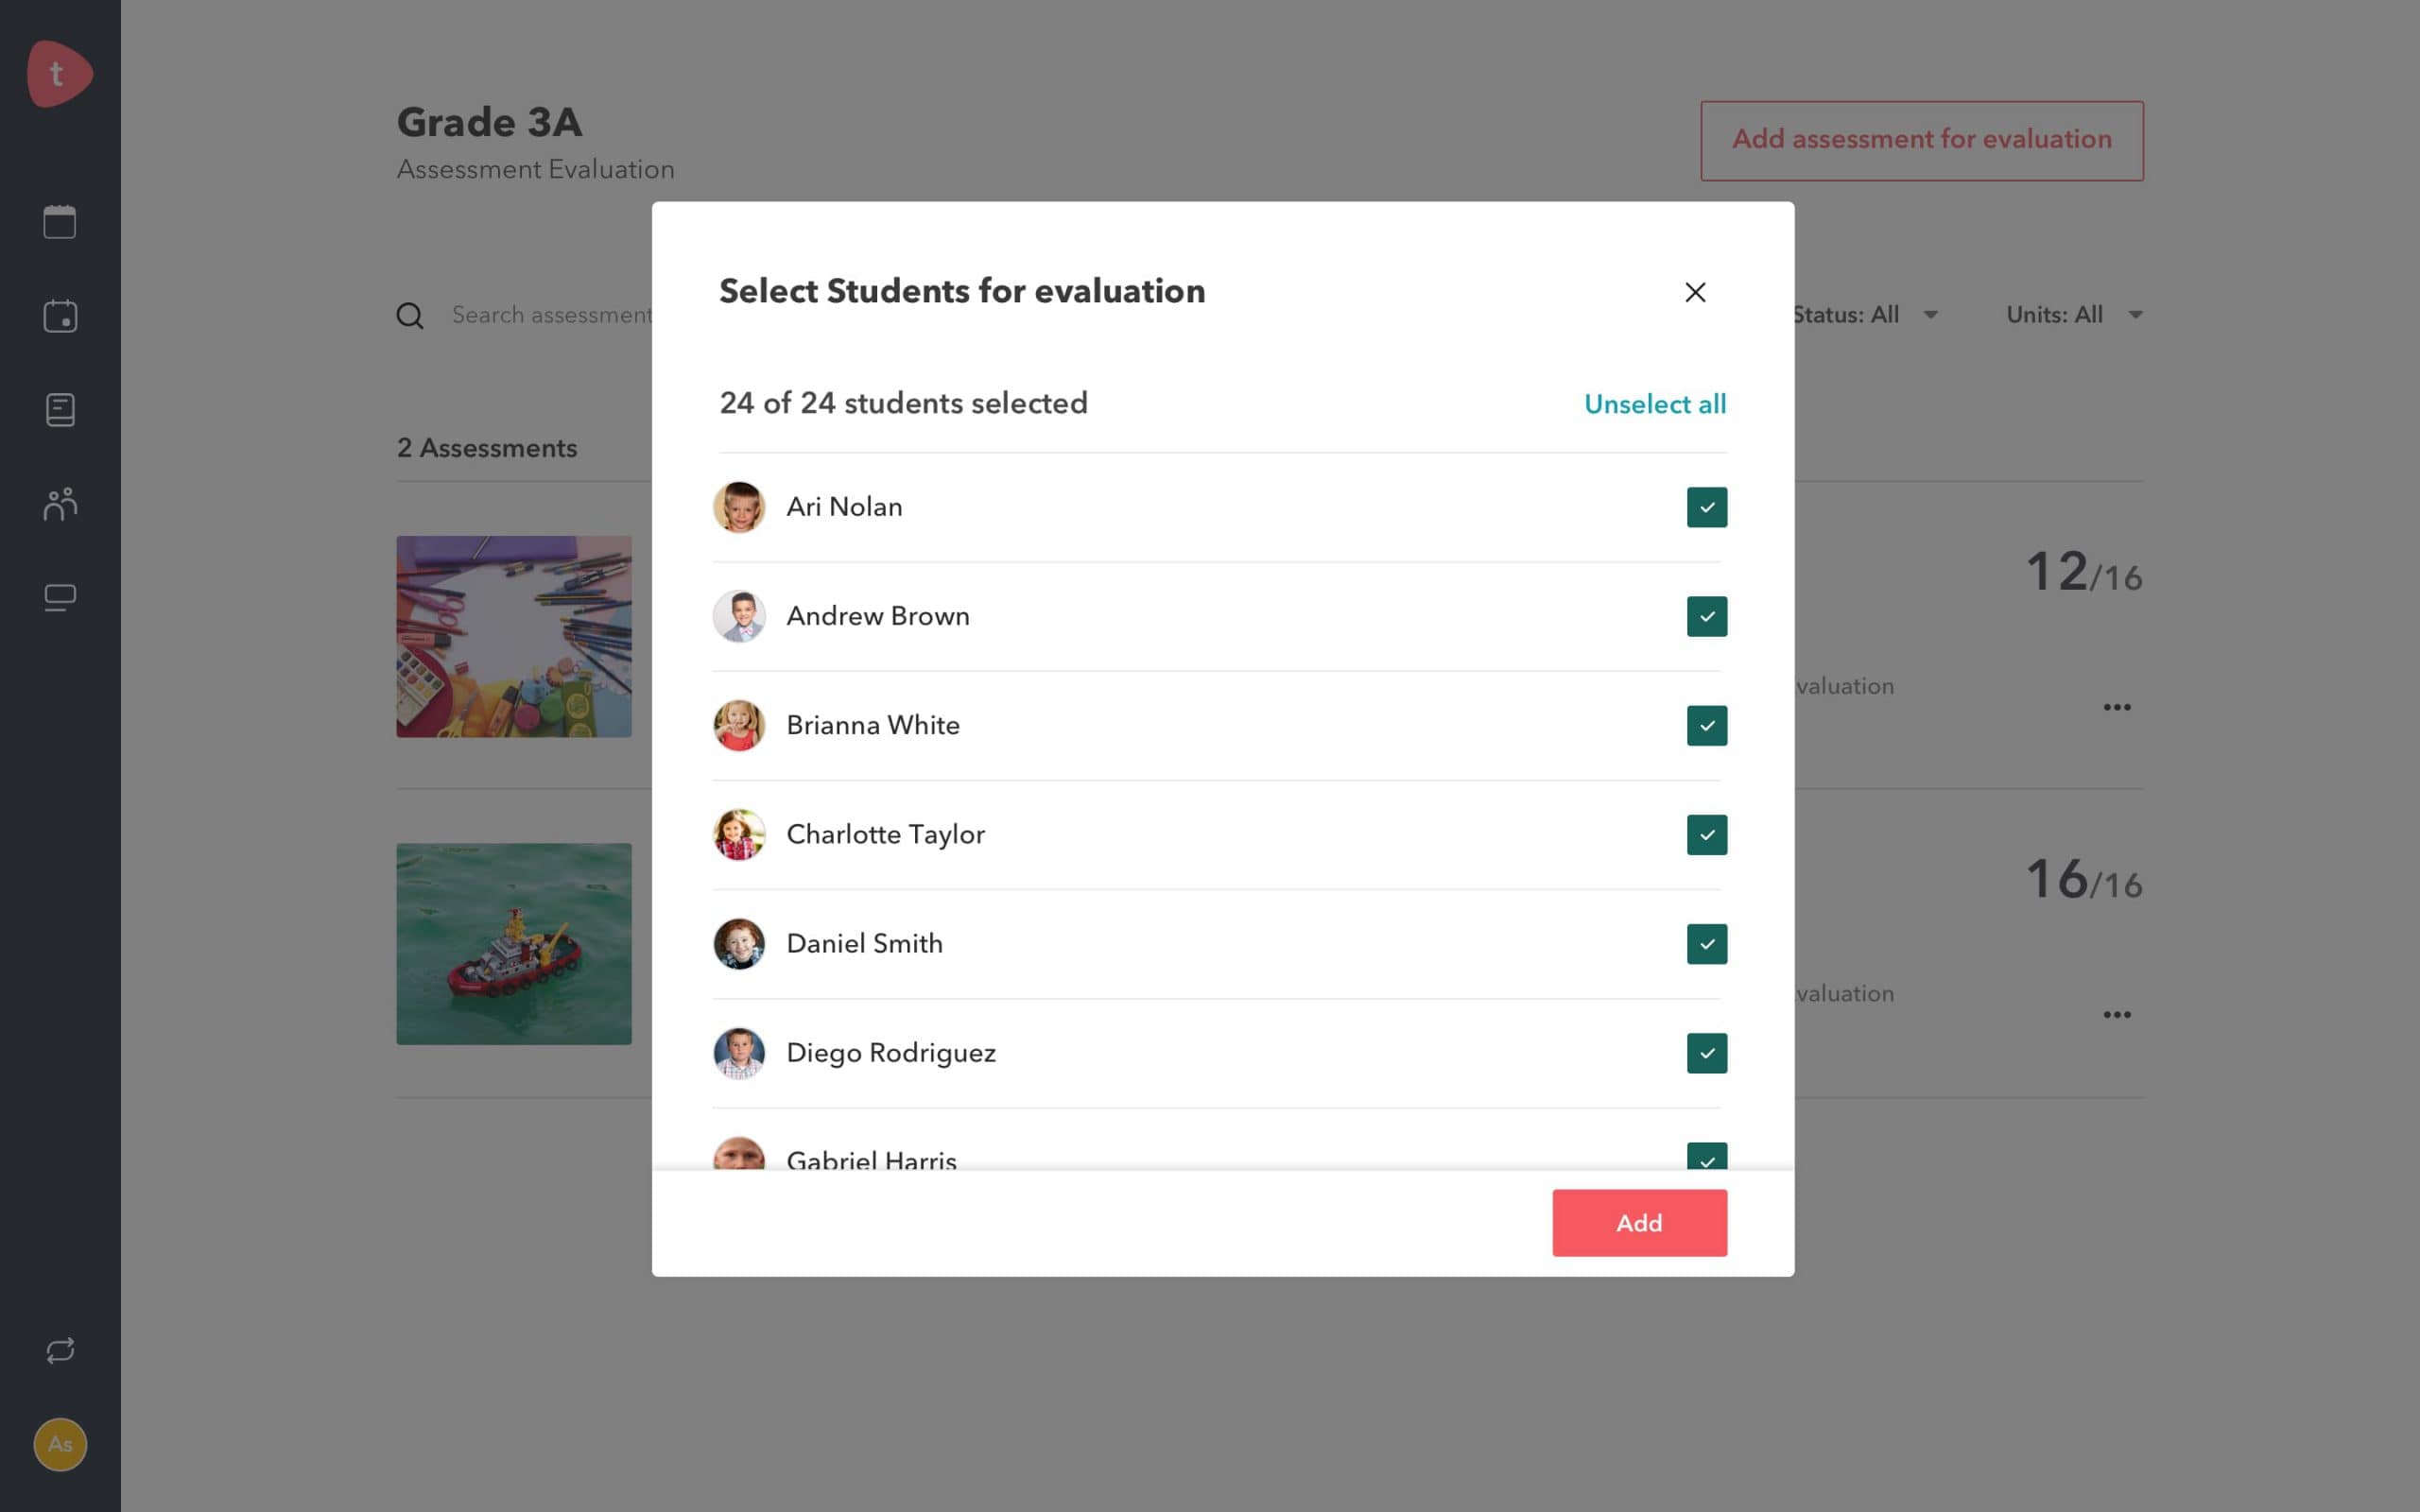Open the three-dot menu for first assessment

click(x=2116, y=707)
